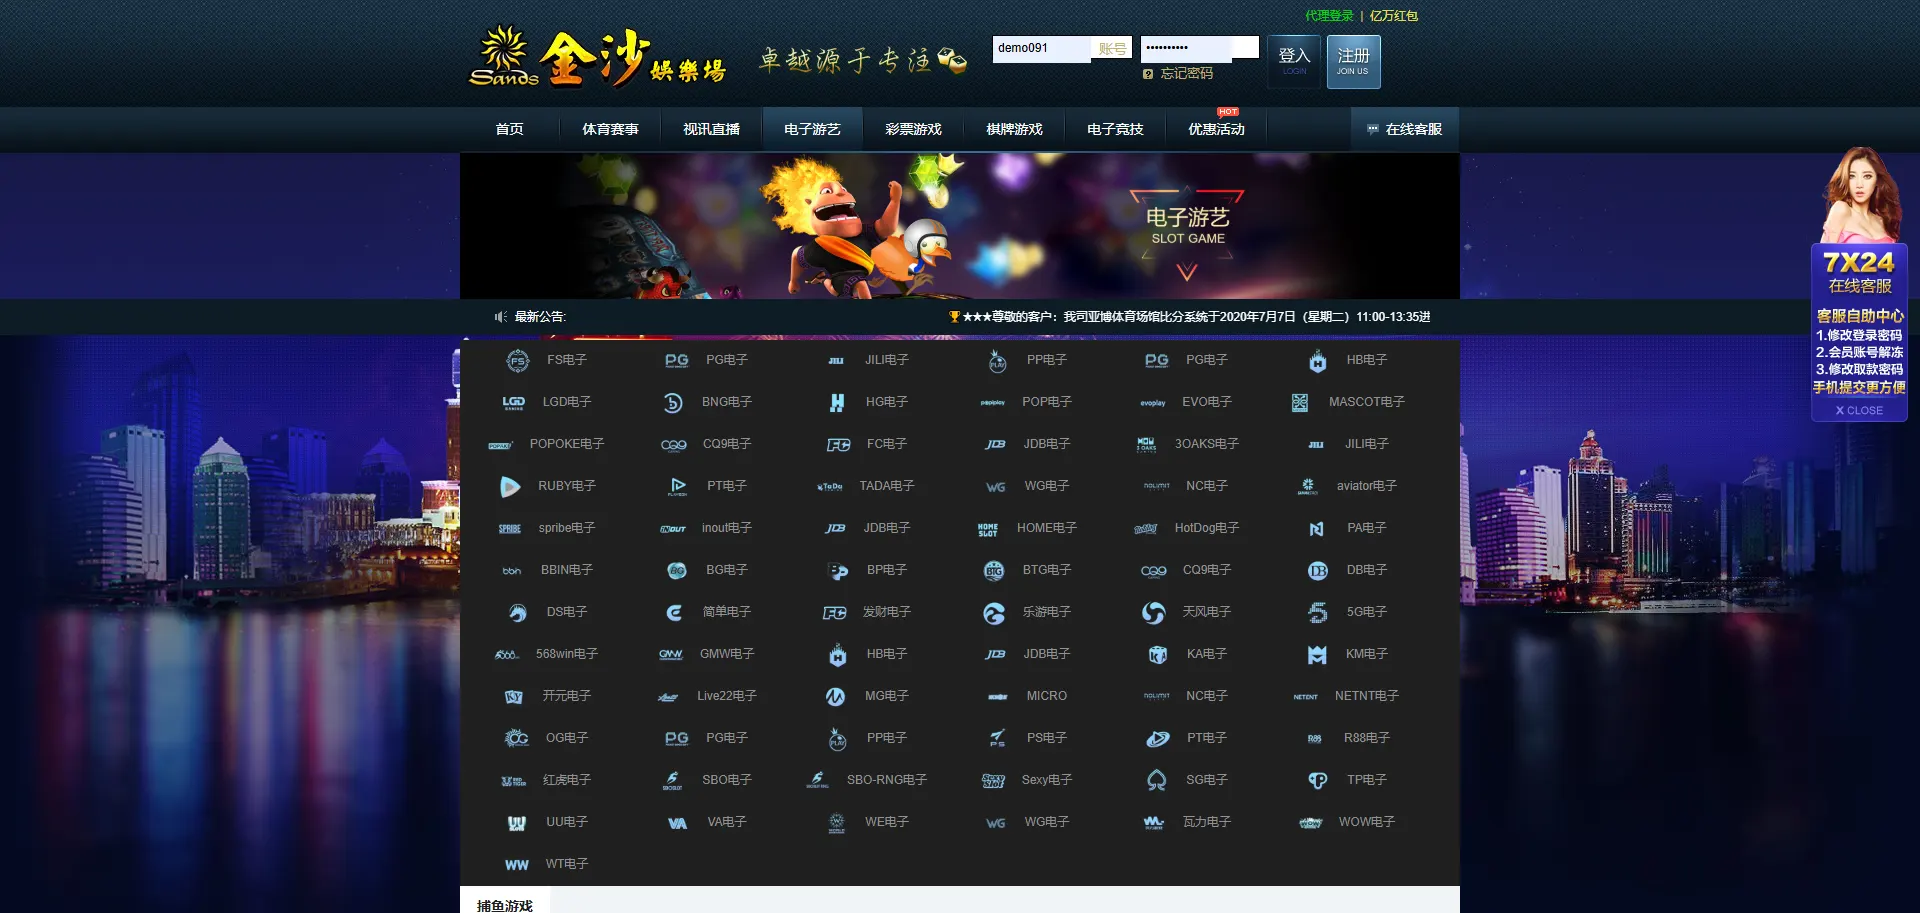Click the RUBY电子 play-arrow icon

510,487
